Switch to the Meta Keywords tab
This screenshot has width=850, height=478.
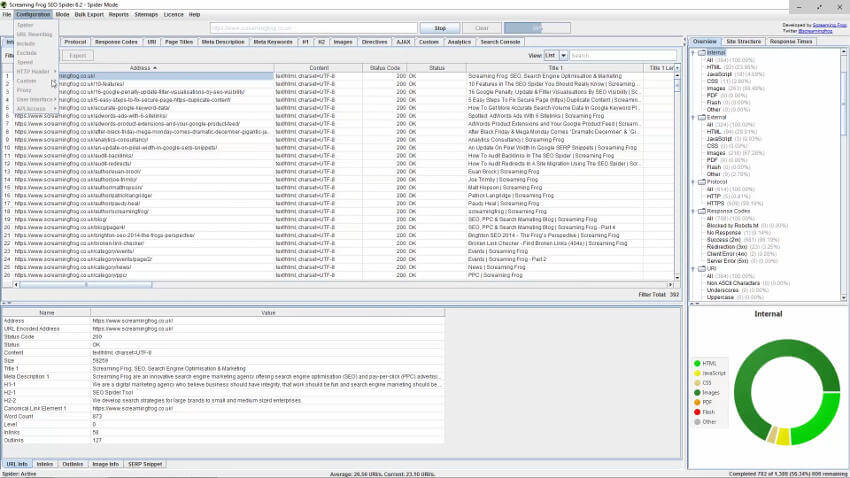pyautogui.click(x=273, y=42)
